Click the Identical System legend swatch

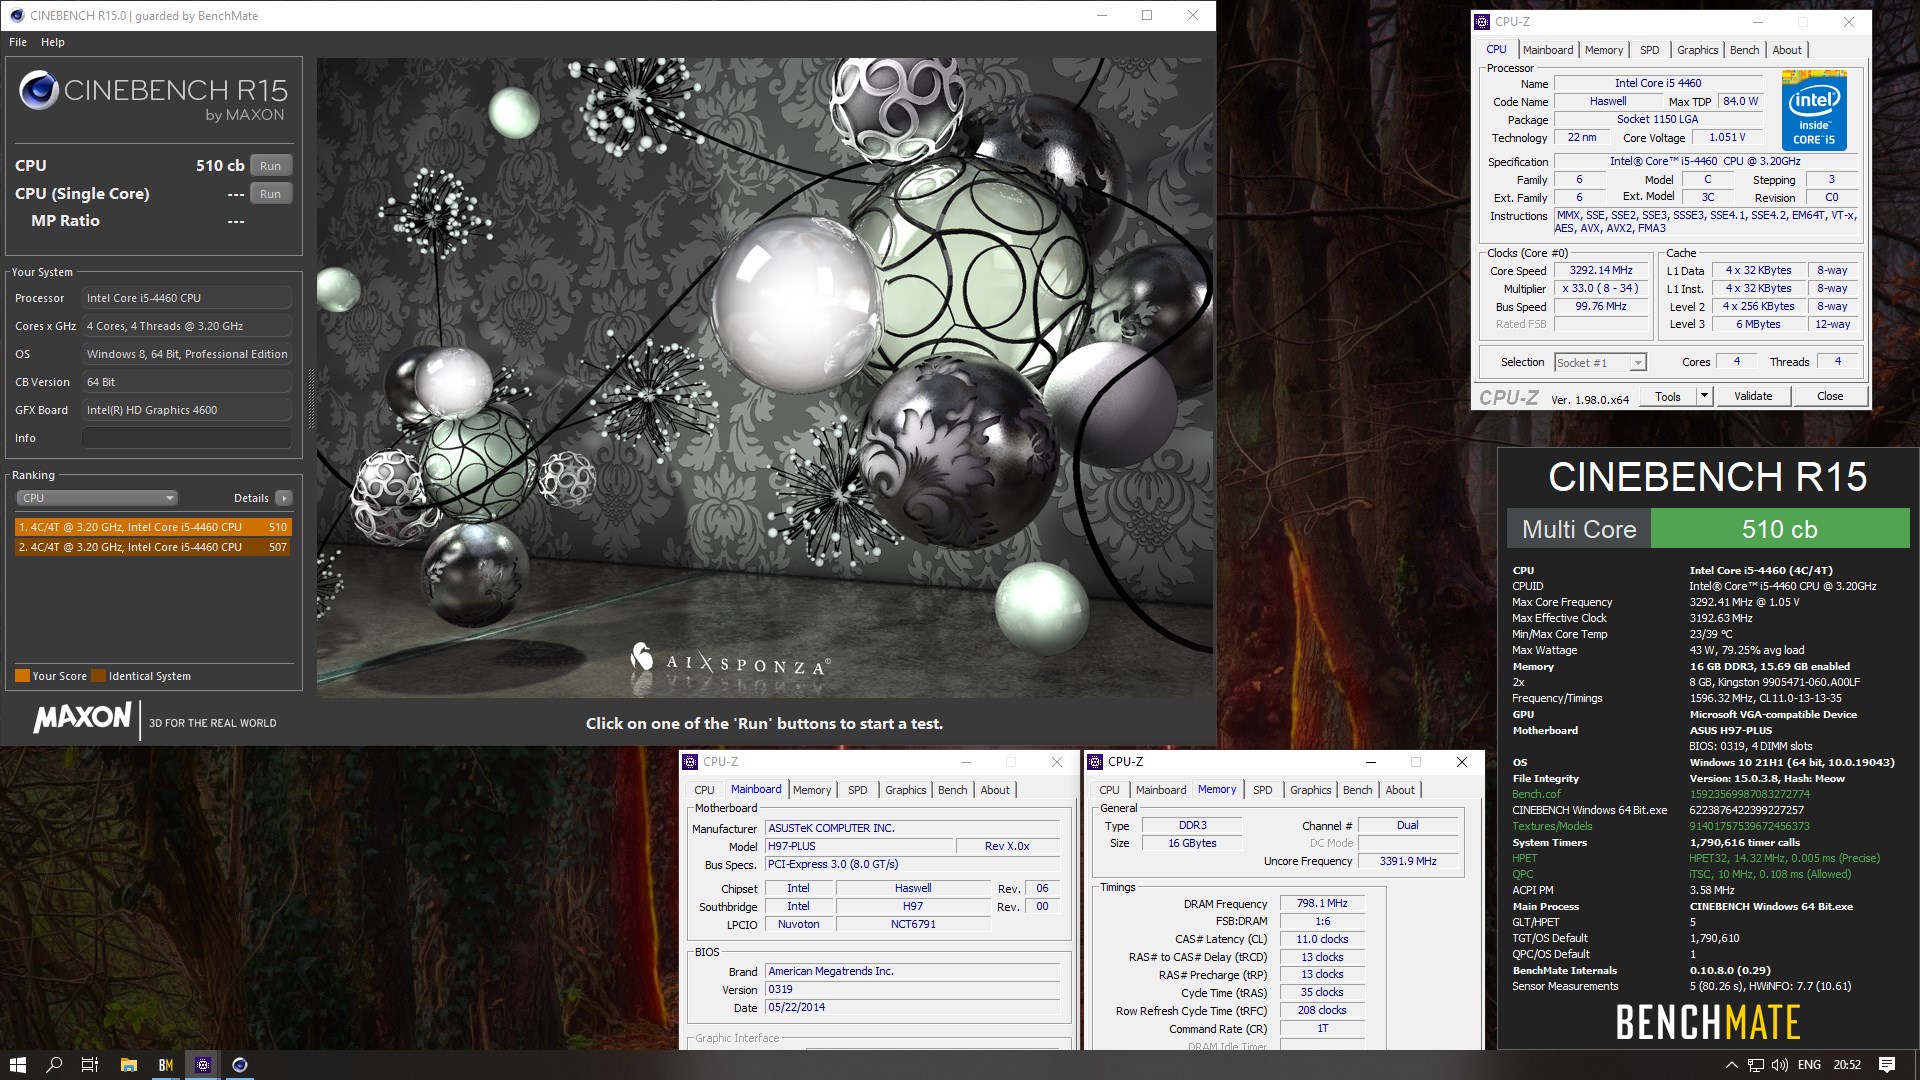98,676
